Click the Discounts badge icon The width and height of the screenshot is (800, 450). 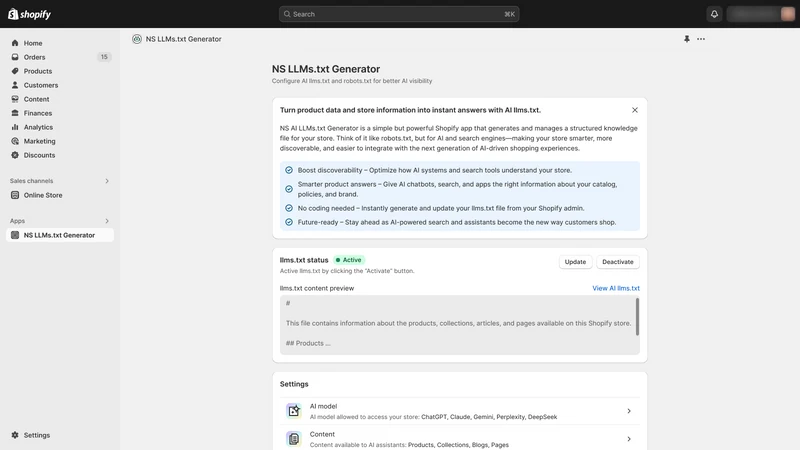[15, 155]
